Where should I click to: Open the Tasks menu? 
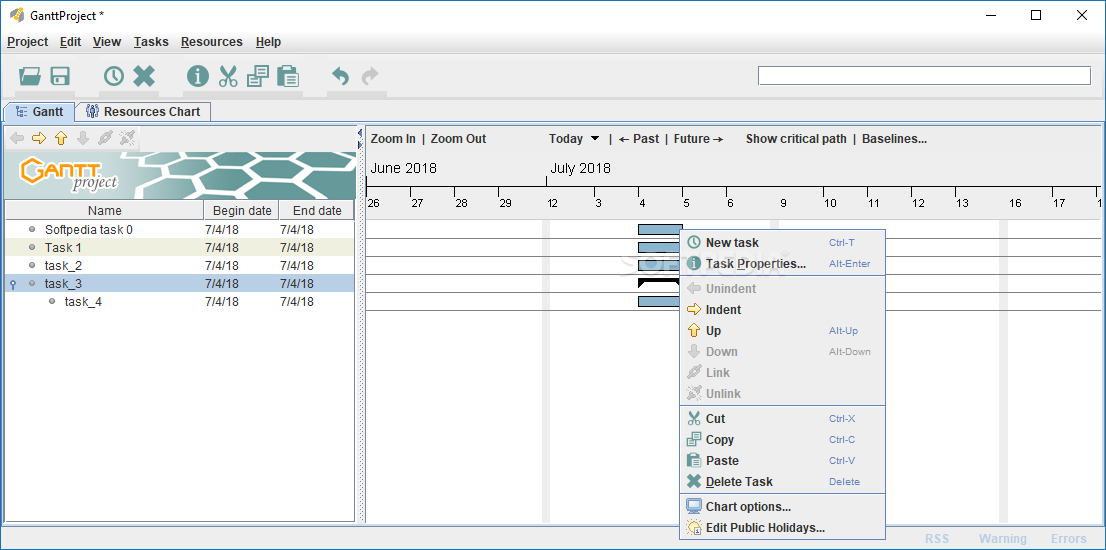(x=151, y=42)
